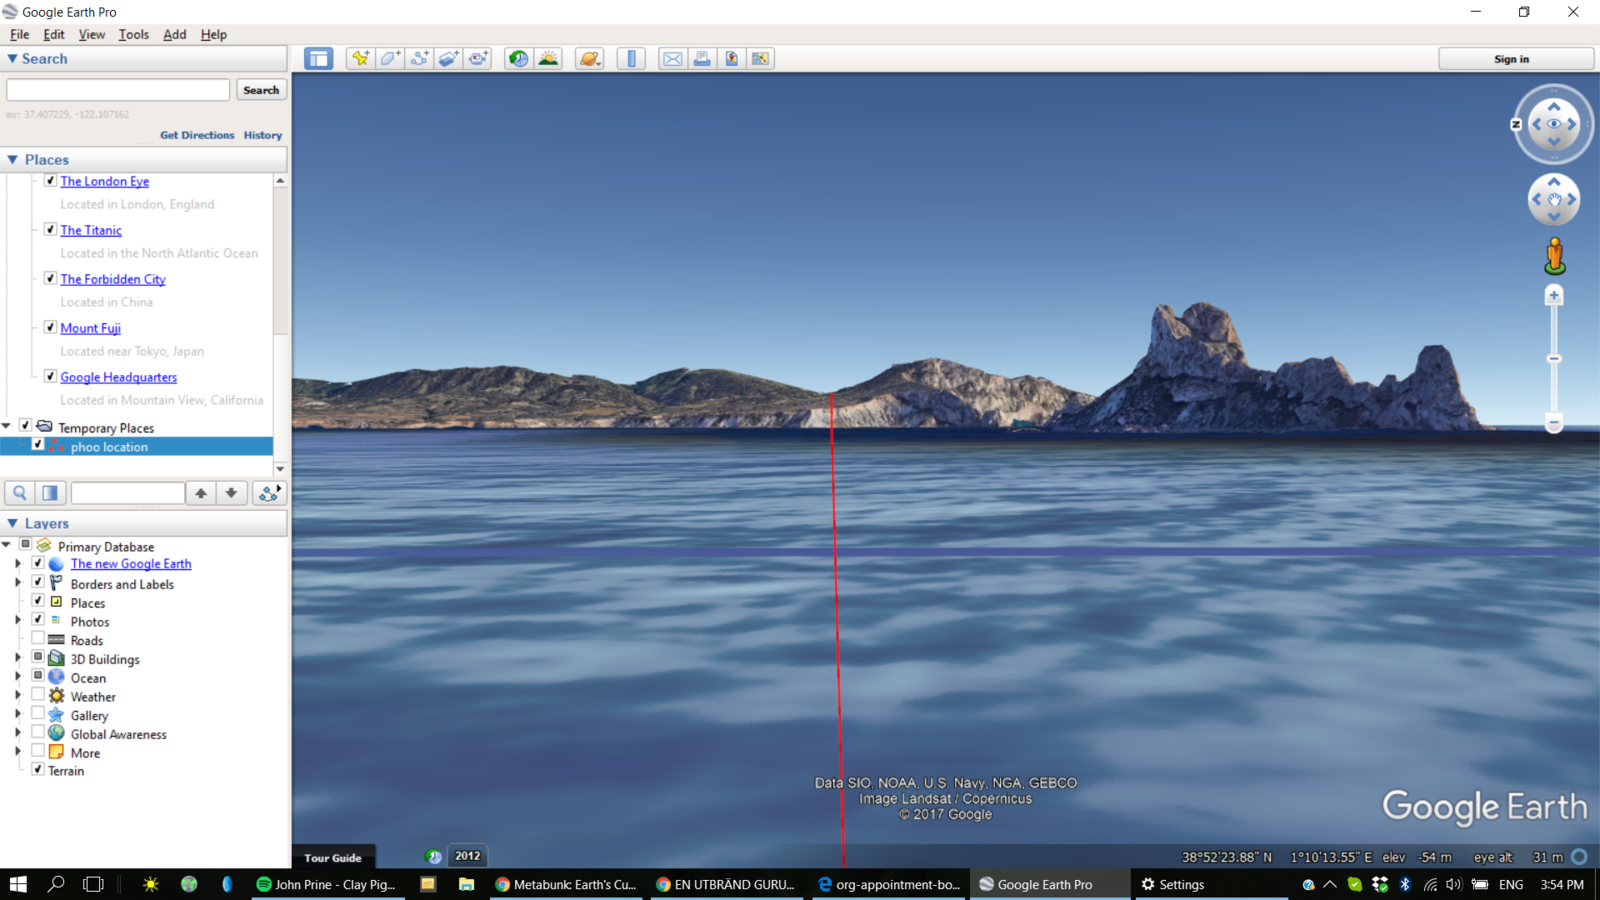Select the Add Polygon tool
This screenshot has height=900, width=1600.
coord(390,59)
